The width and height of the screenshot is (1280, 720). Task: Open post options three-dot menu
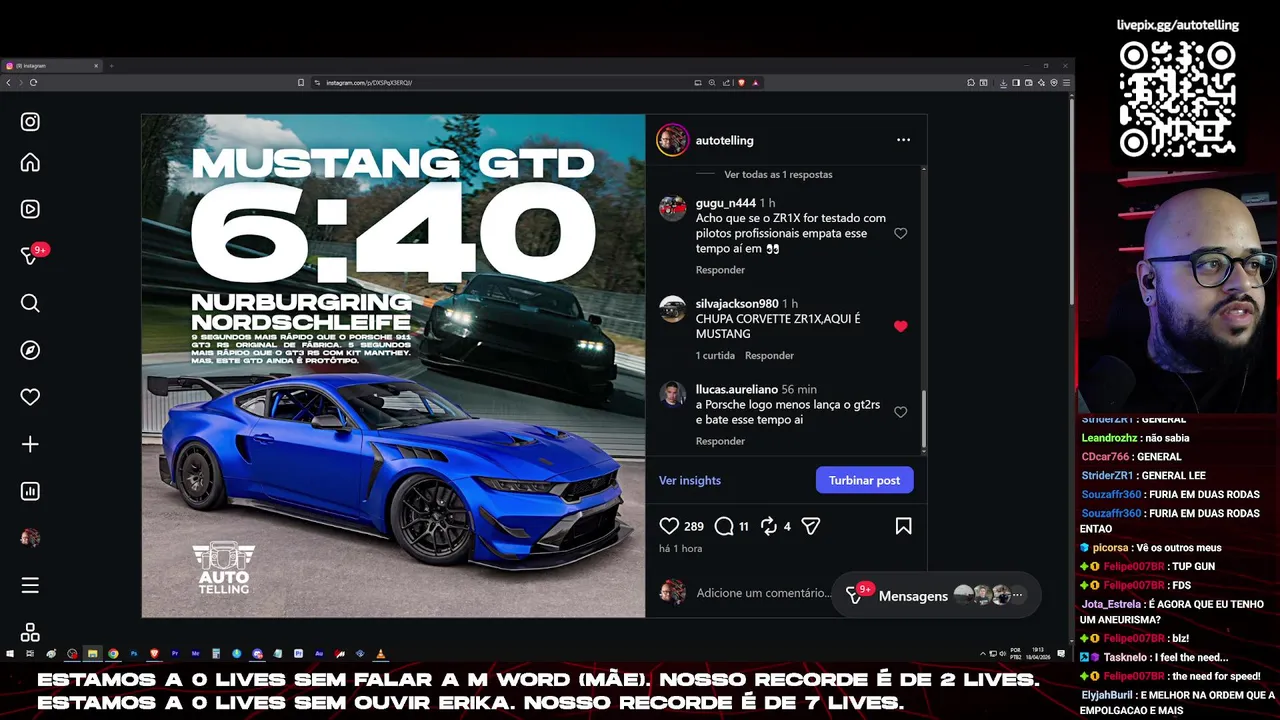click(903, 140)
